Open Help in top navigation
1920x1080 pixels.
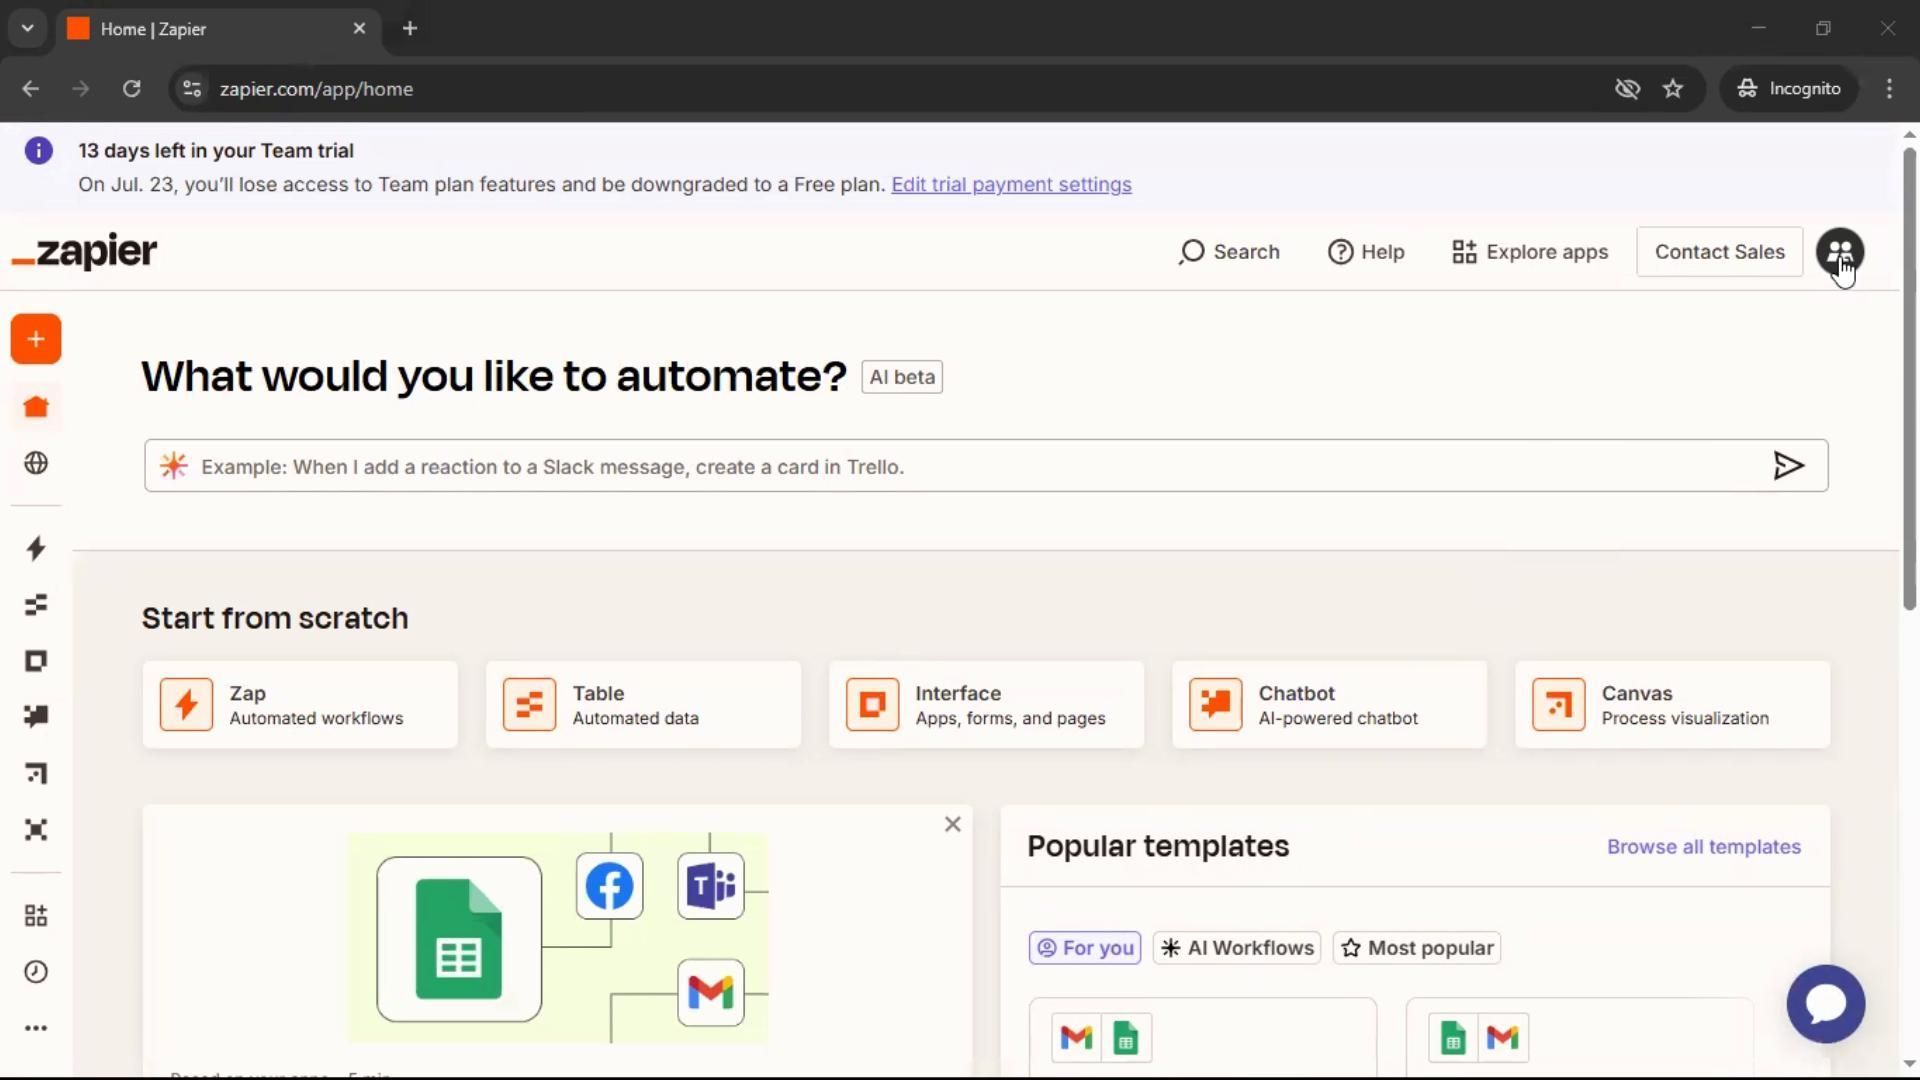[x=1366, y=252]
